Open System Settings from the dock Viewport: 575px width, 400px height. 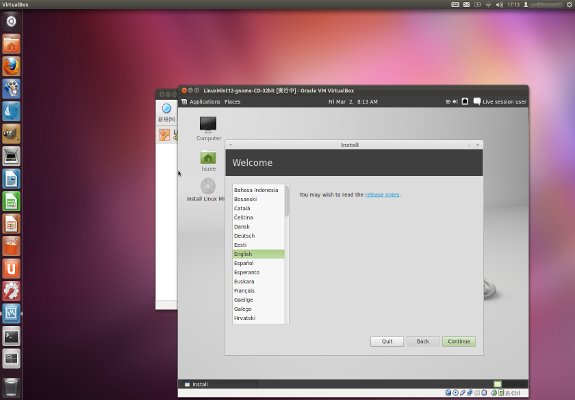click(11, 291)
